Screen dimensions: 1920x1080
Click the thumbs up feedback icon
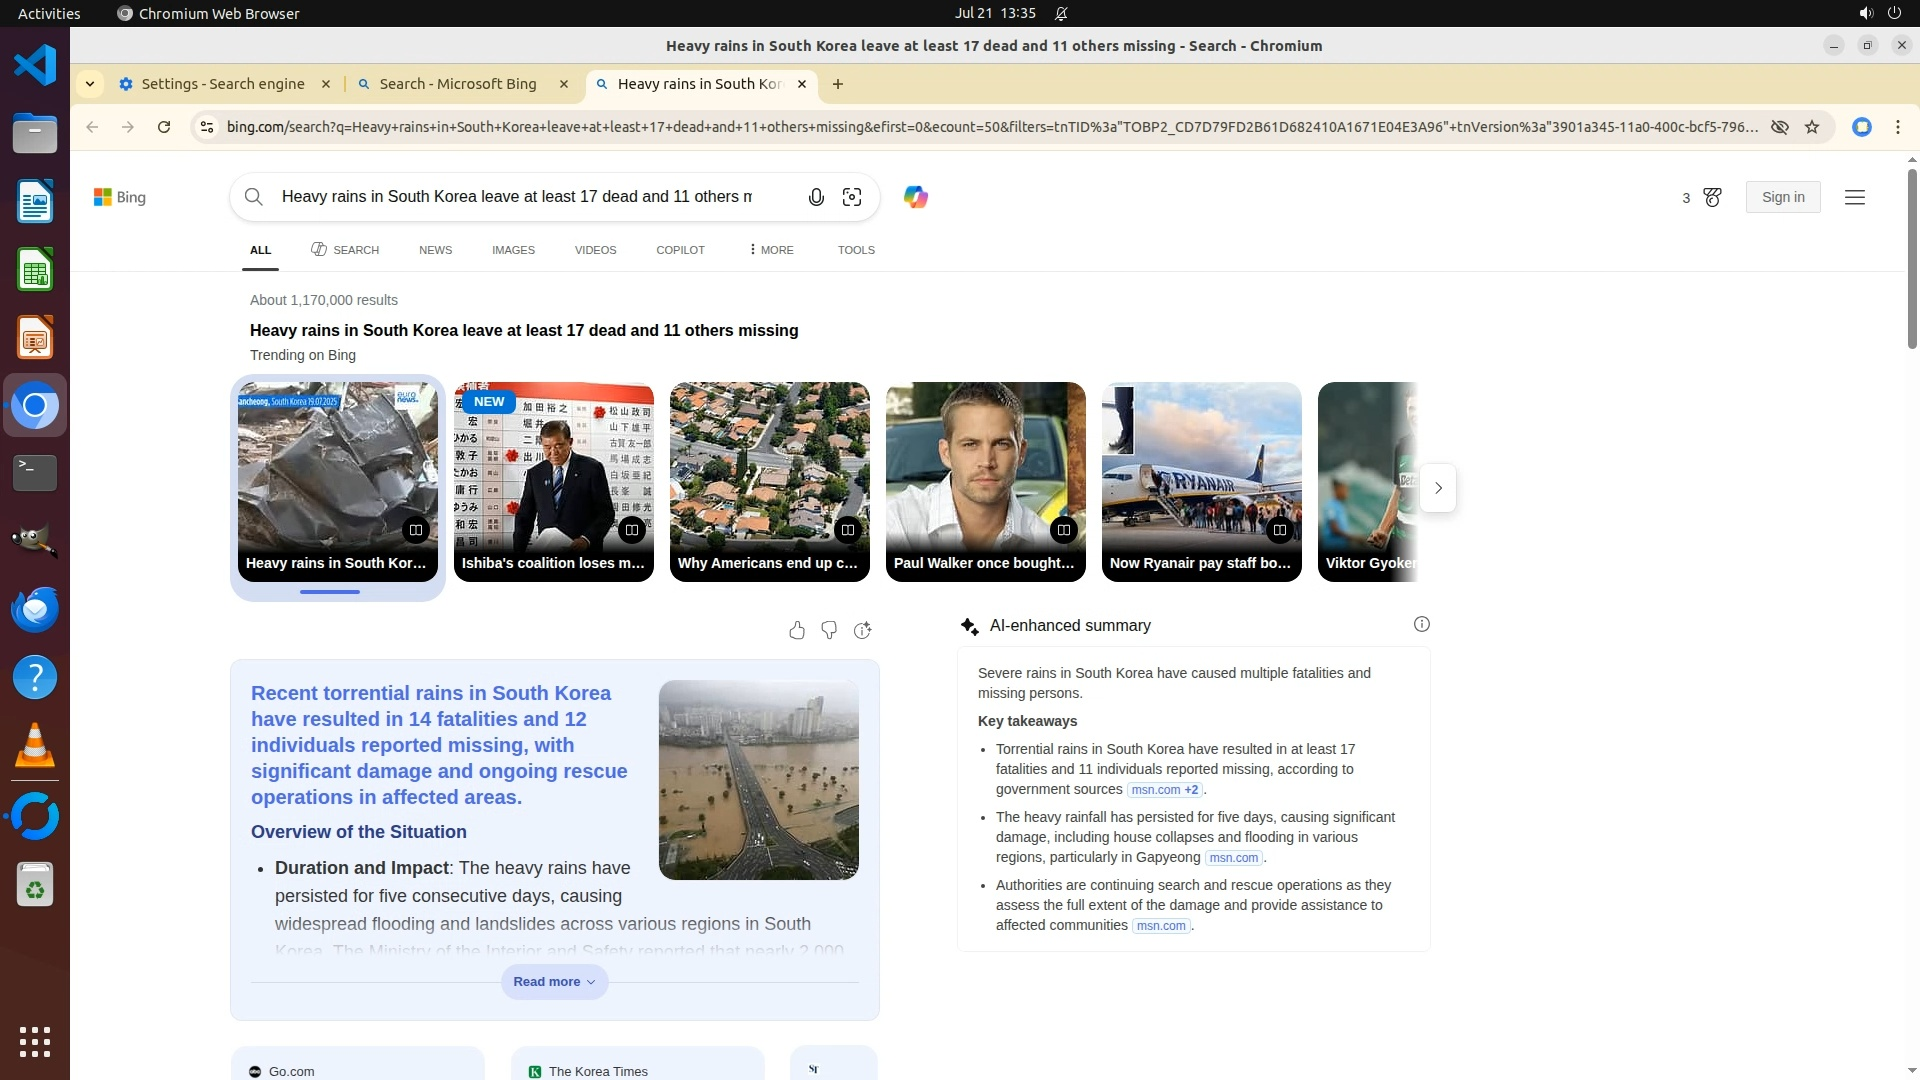coord(797,630)
